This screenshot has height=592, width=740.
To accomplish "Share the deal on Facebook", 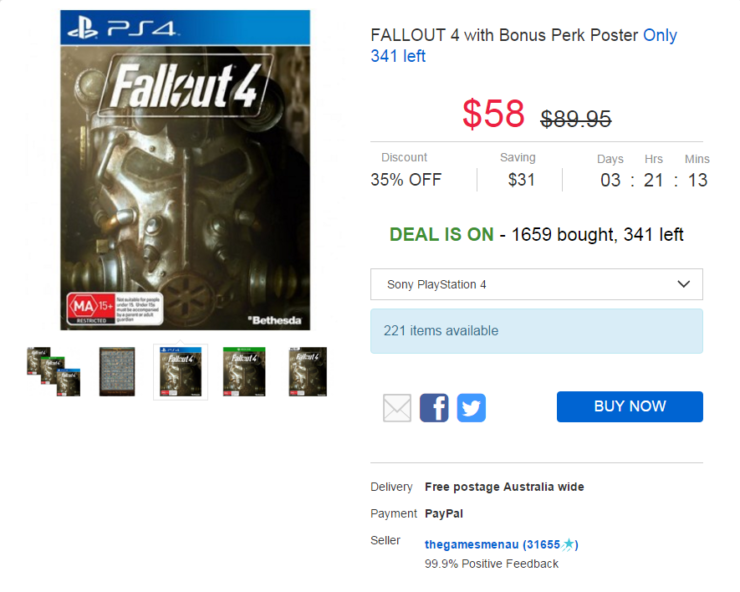I will point(434,407).
